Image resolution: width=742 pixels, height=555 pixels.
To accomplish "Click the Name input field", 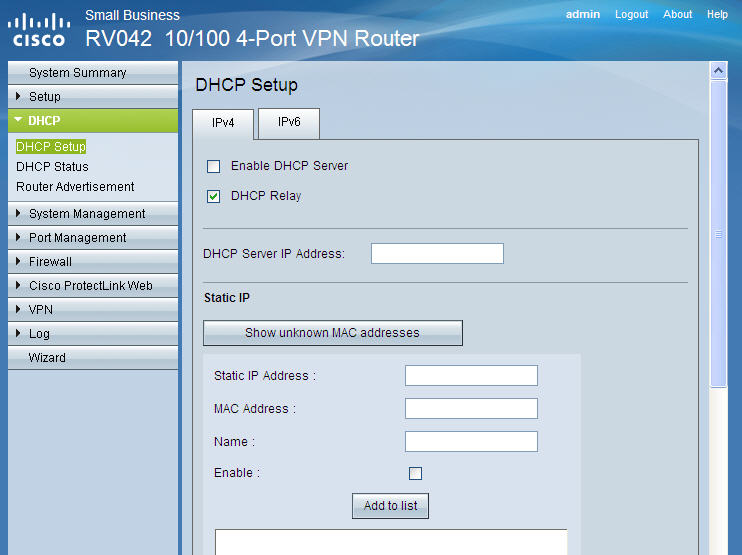I will [x=471, y=441].
